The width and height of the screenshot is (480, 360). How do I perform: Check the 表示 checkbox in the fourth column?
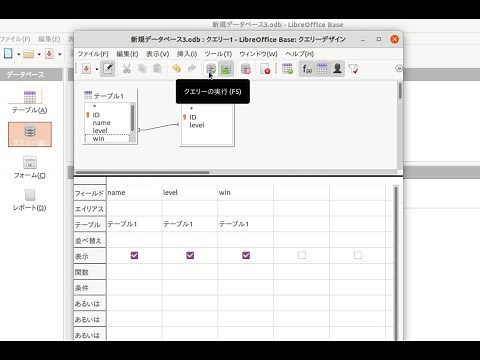click(302, 255)
